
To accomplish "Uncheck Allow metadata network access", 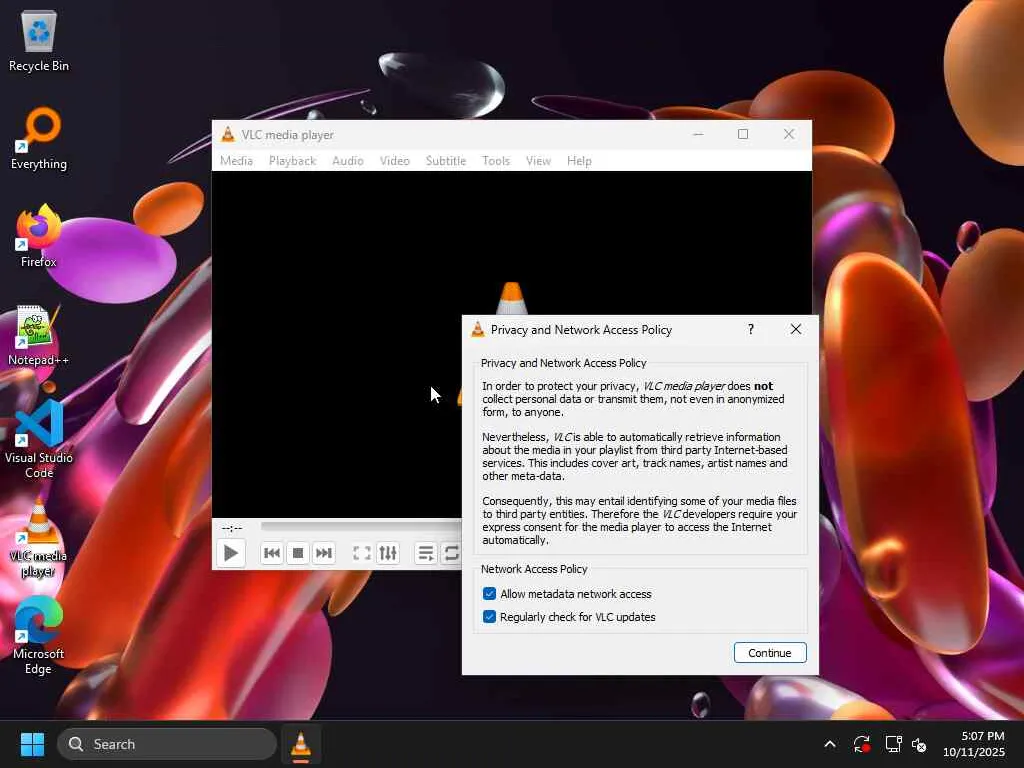I will (x=489, y=594).
